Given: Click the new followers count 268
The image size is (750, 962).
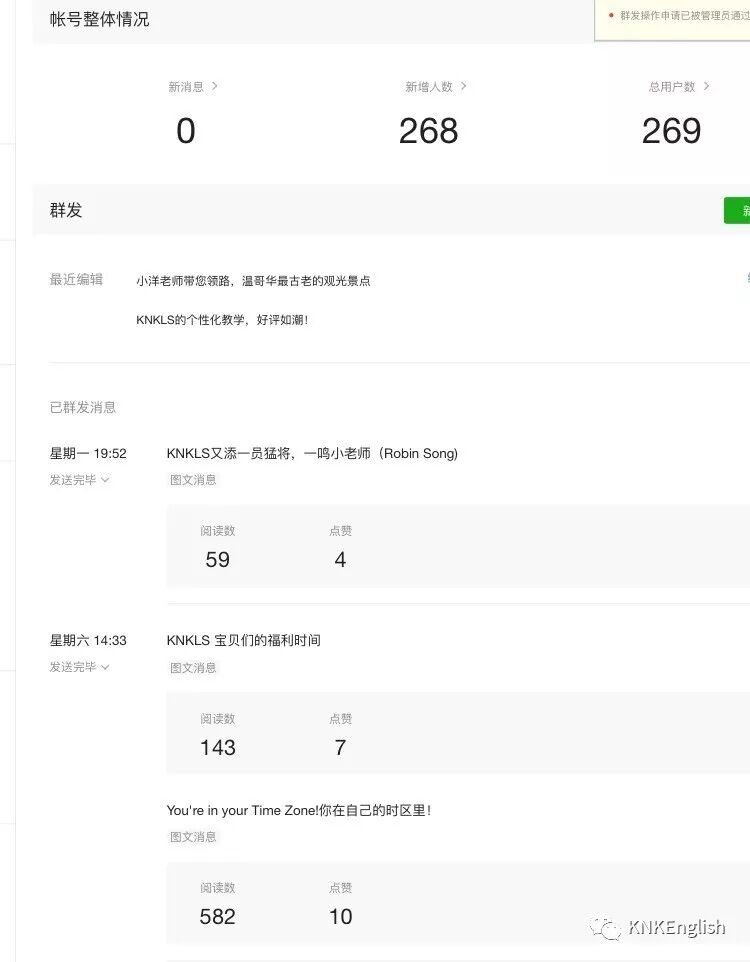Looking at the screenshot, I should [x=428, y=131].
